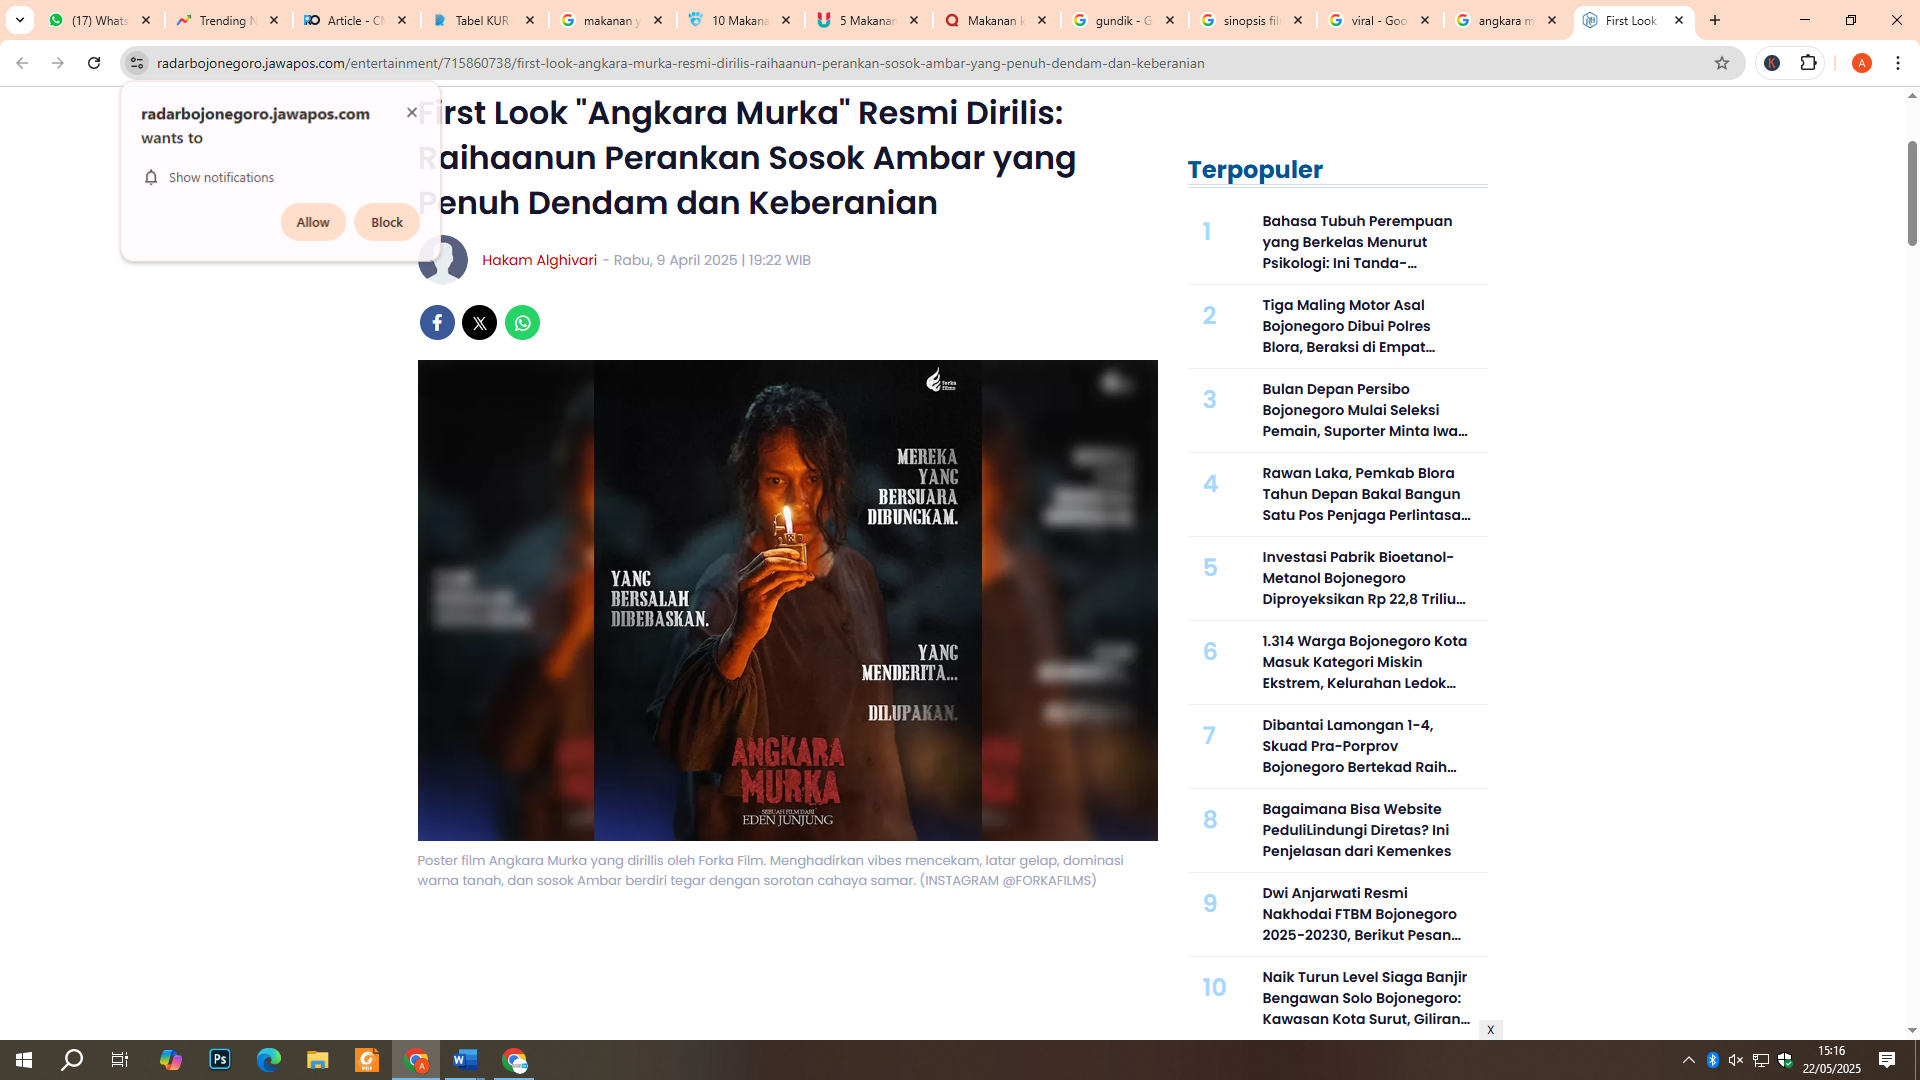Open tab search dropdown arrow
The width and height of the screenshot is (1920, 1080).
[x=19, y=20]
